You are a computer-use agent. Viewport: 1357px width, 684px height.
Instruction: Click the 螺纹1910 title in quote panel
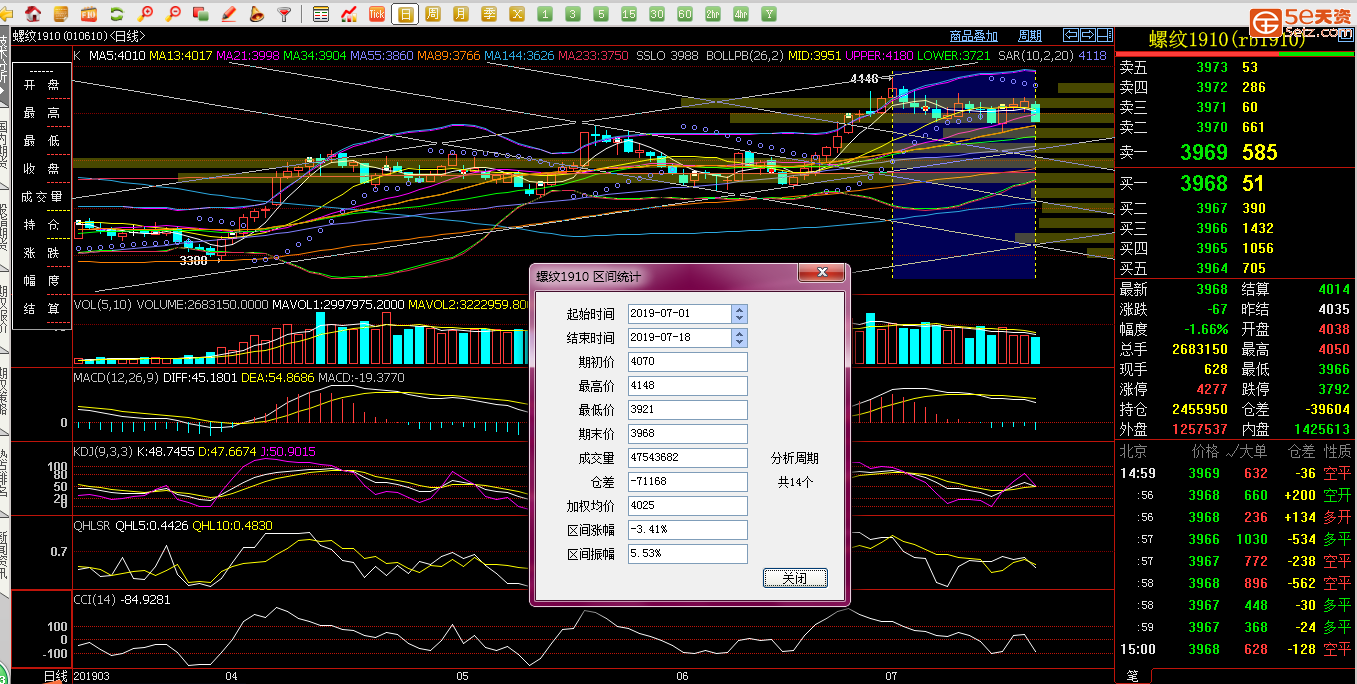[1227, 40]
